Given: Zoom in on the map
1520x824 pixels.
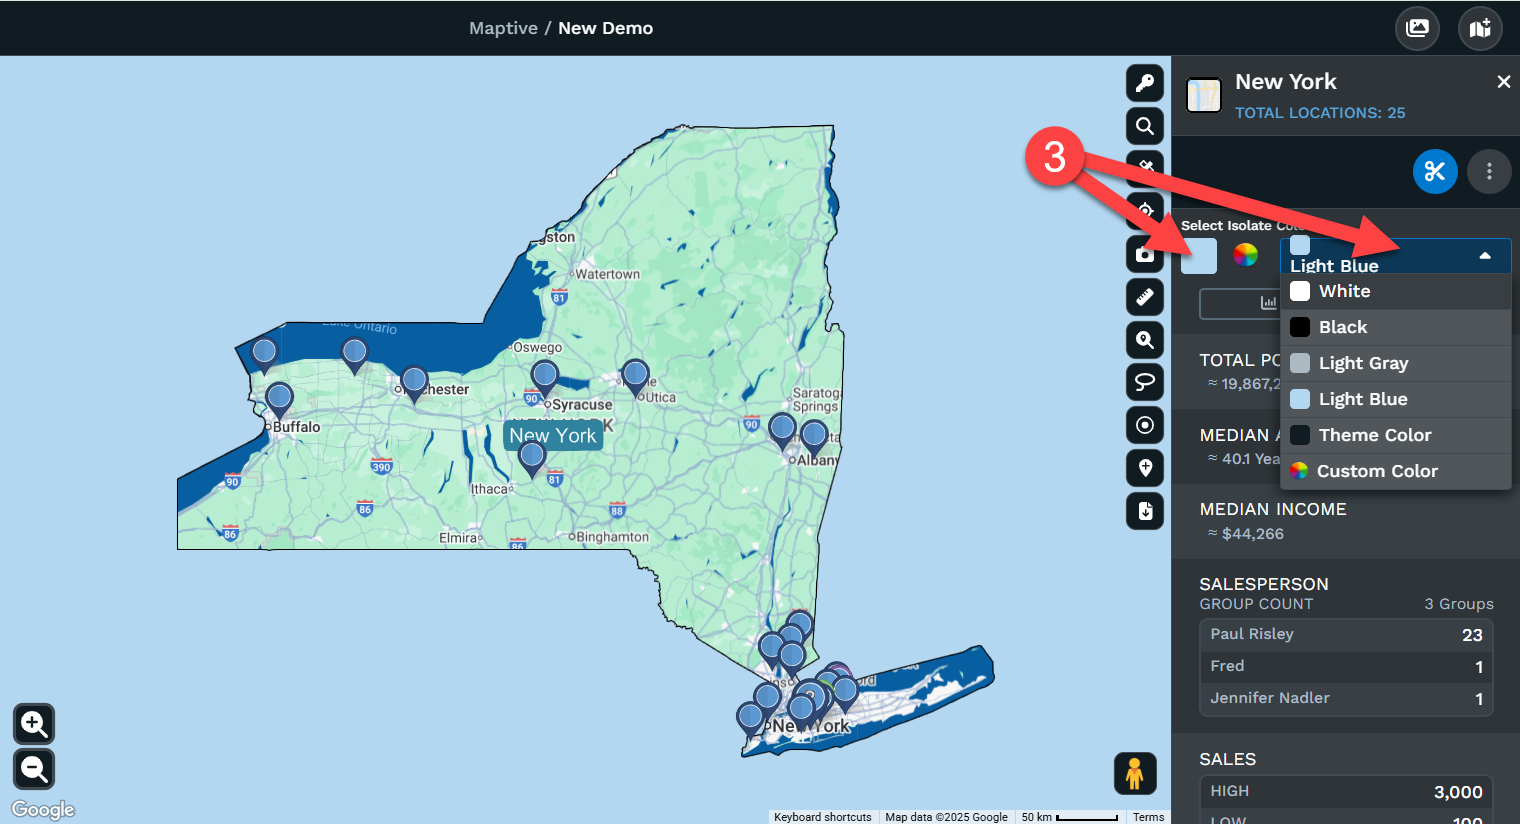Looking at the screenshot, I should (x=34, y=723).
